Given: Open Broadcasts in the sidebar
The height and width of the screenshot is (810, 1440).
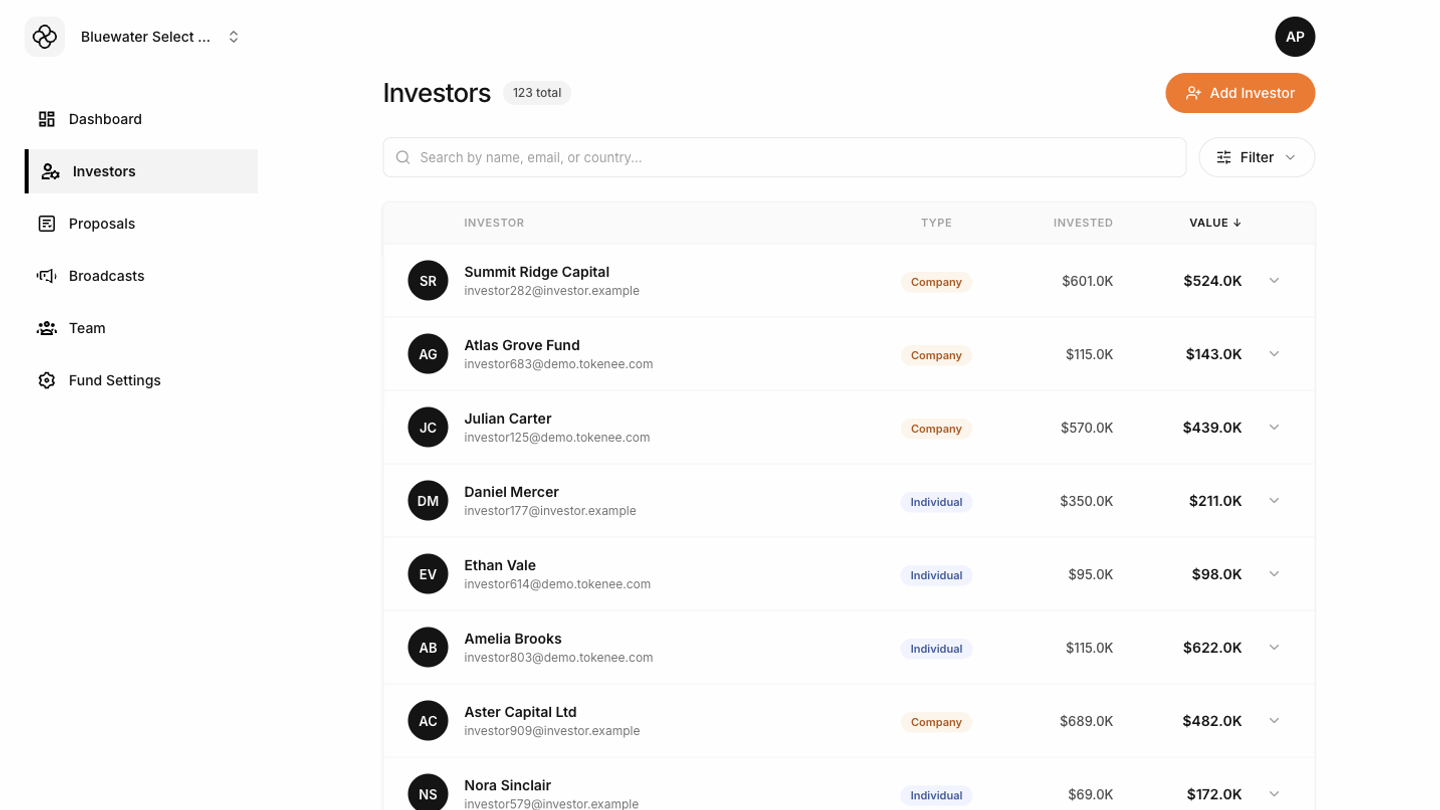Looking at the screenshot, I should click(106, 276).
